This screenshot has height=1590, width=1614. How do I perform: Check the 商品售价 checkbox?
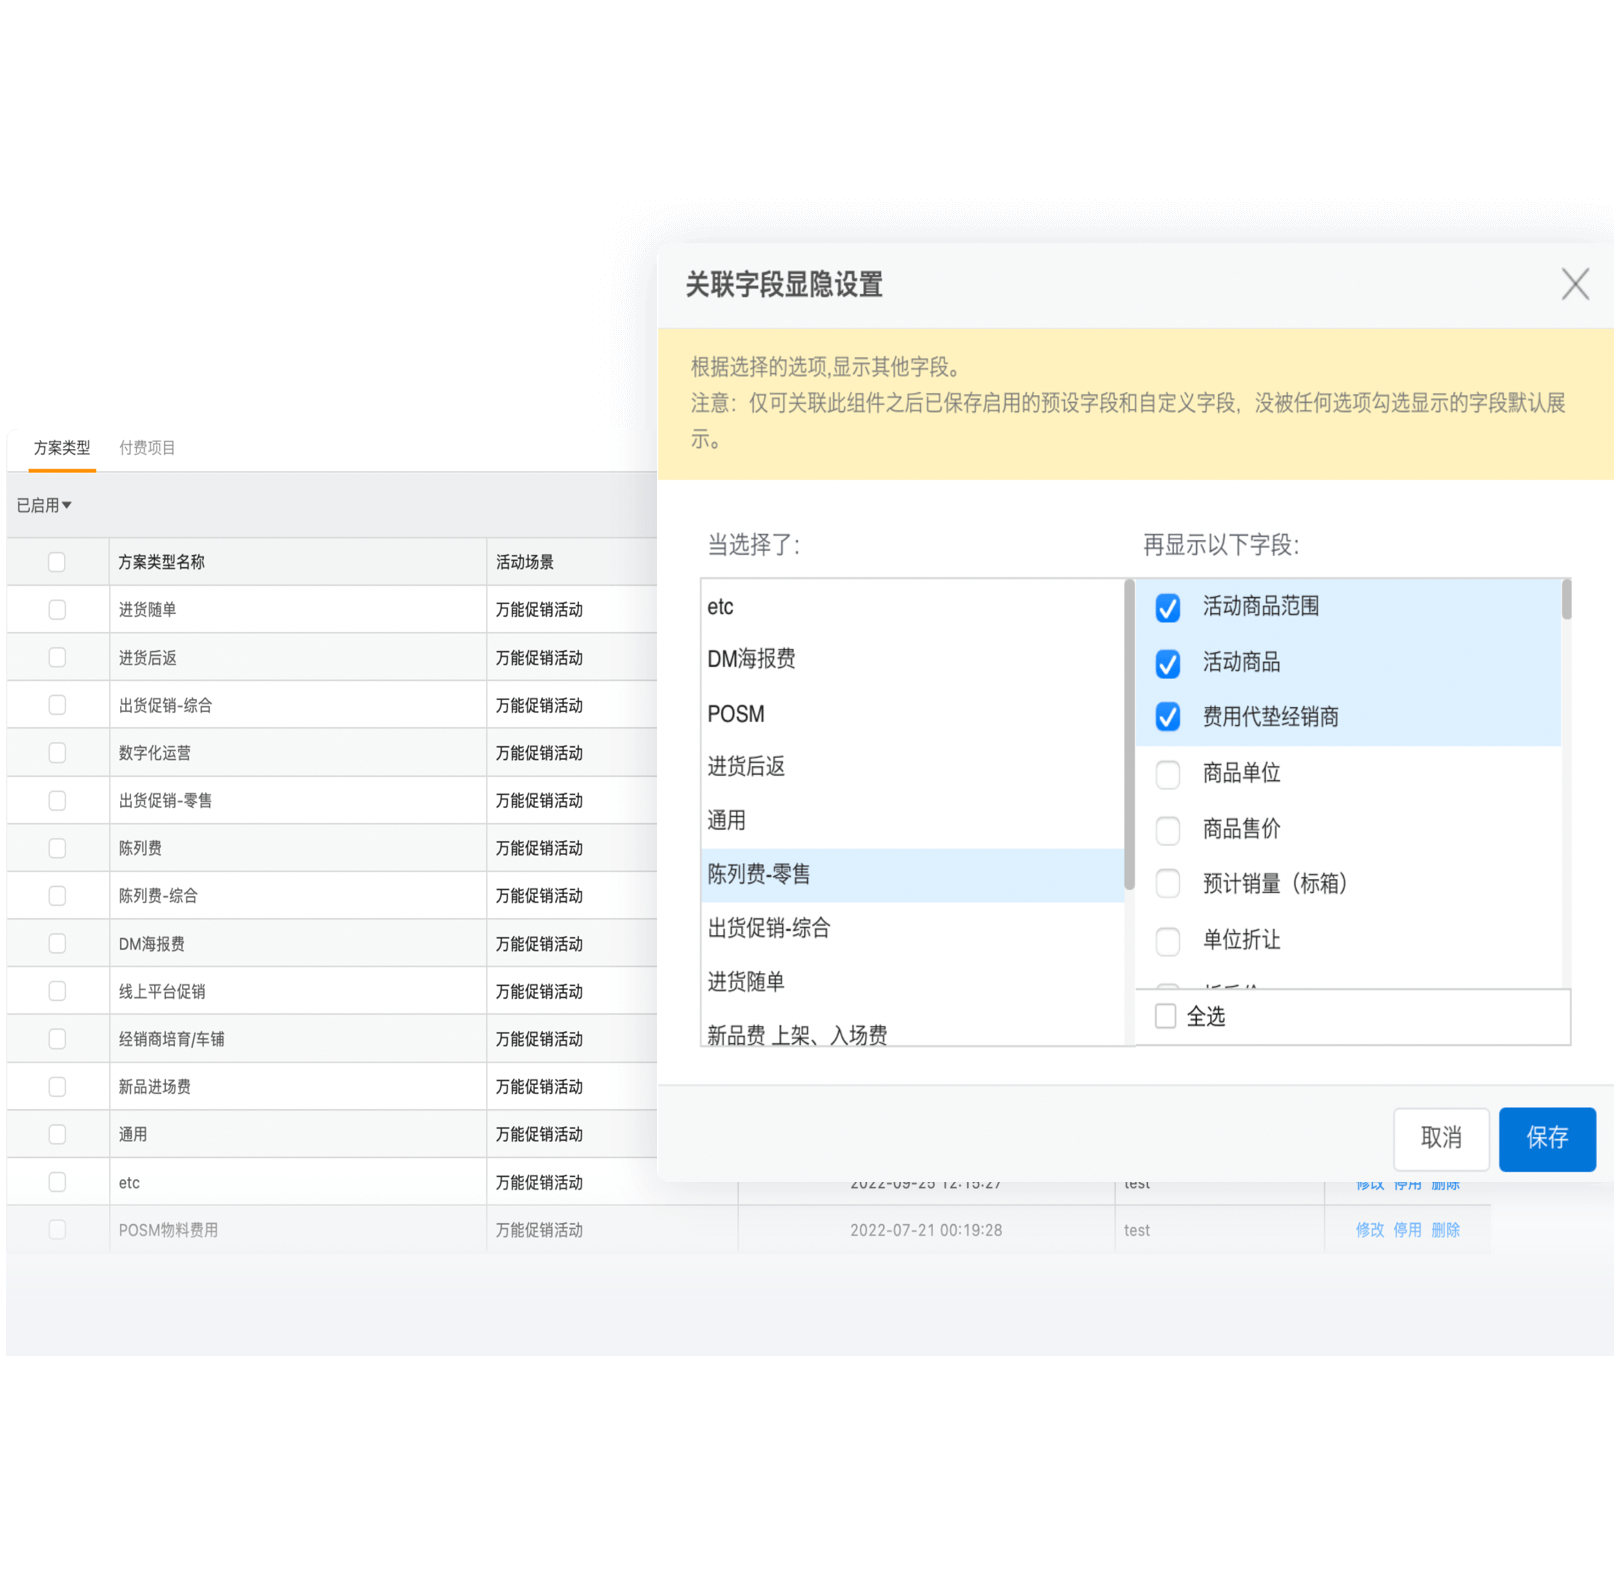click(1167, 829)
